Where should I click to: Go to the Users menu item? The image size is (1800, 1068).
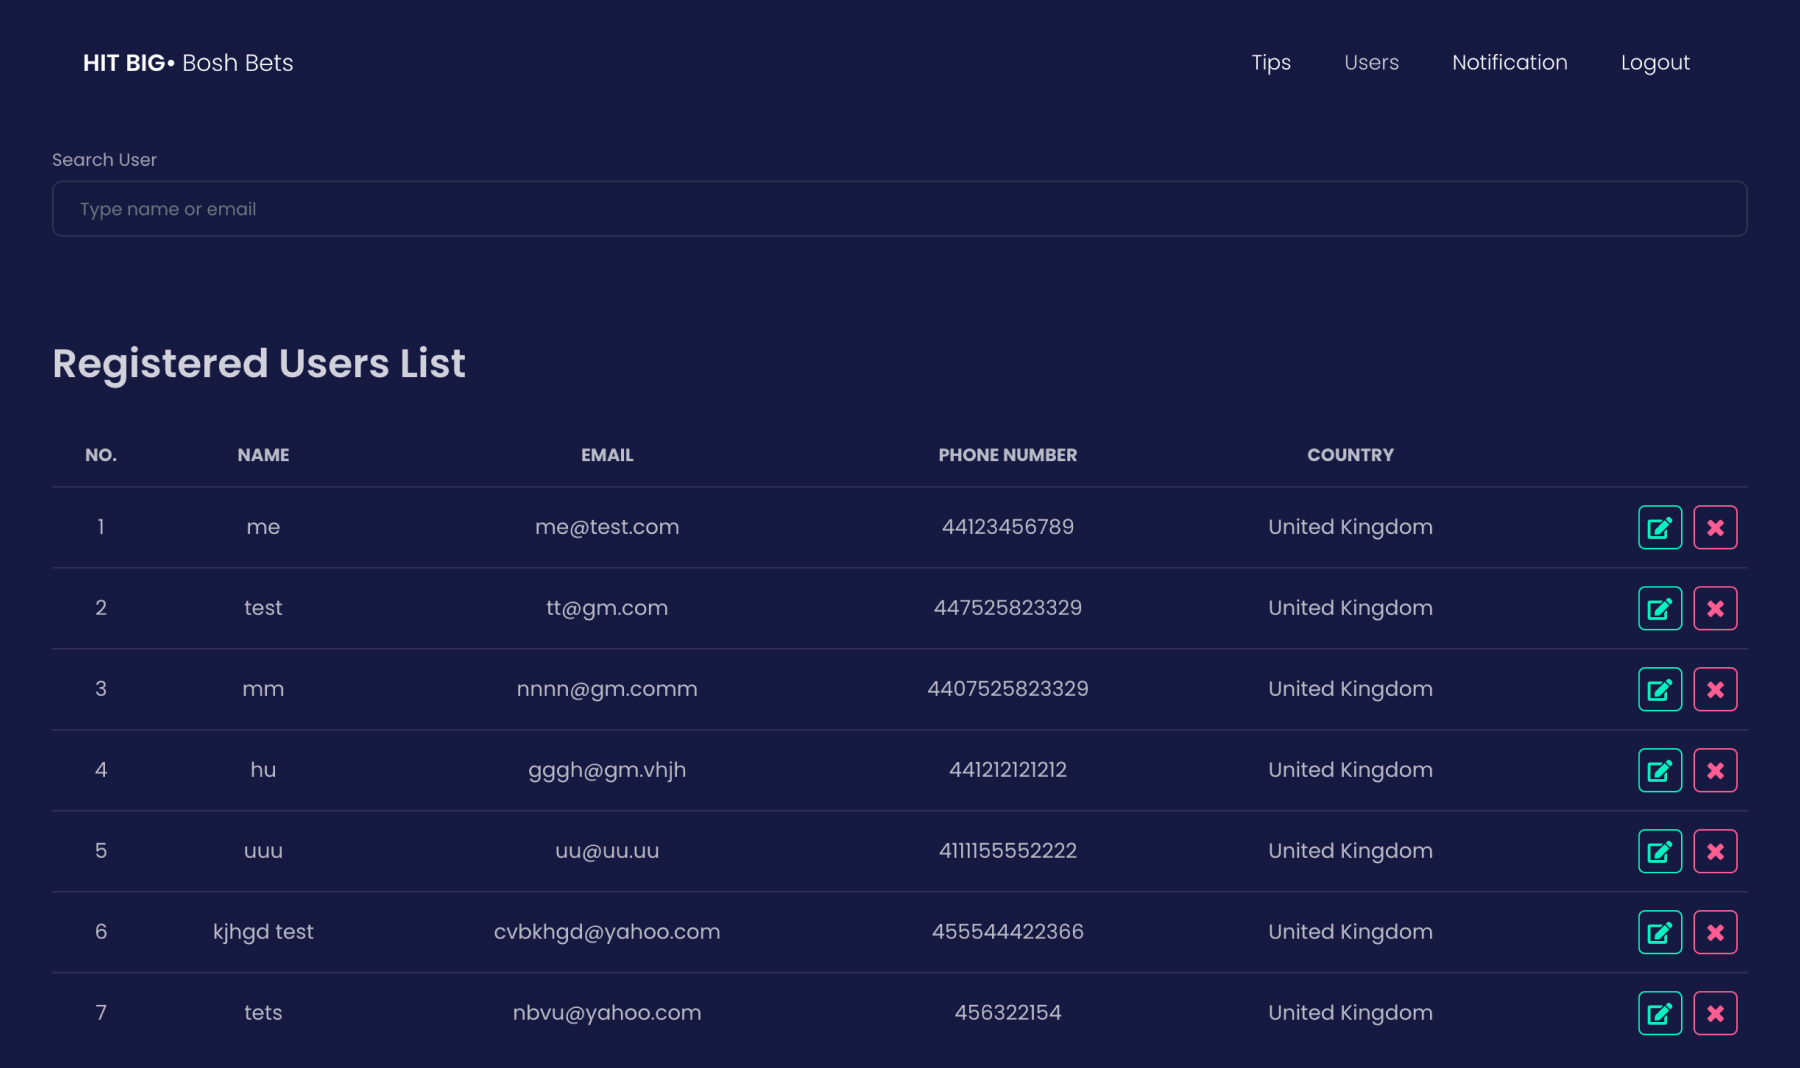coord(1371,63)
